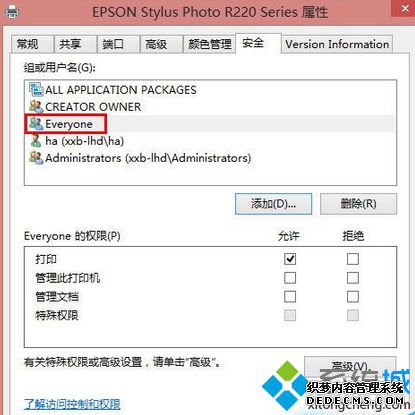Open the 颜色管理 tab

tap(209, 44)
